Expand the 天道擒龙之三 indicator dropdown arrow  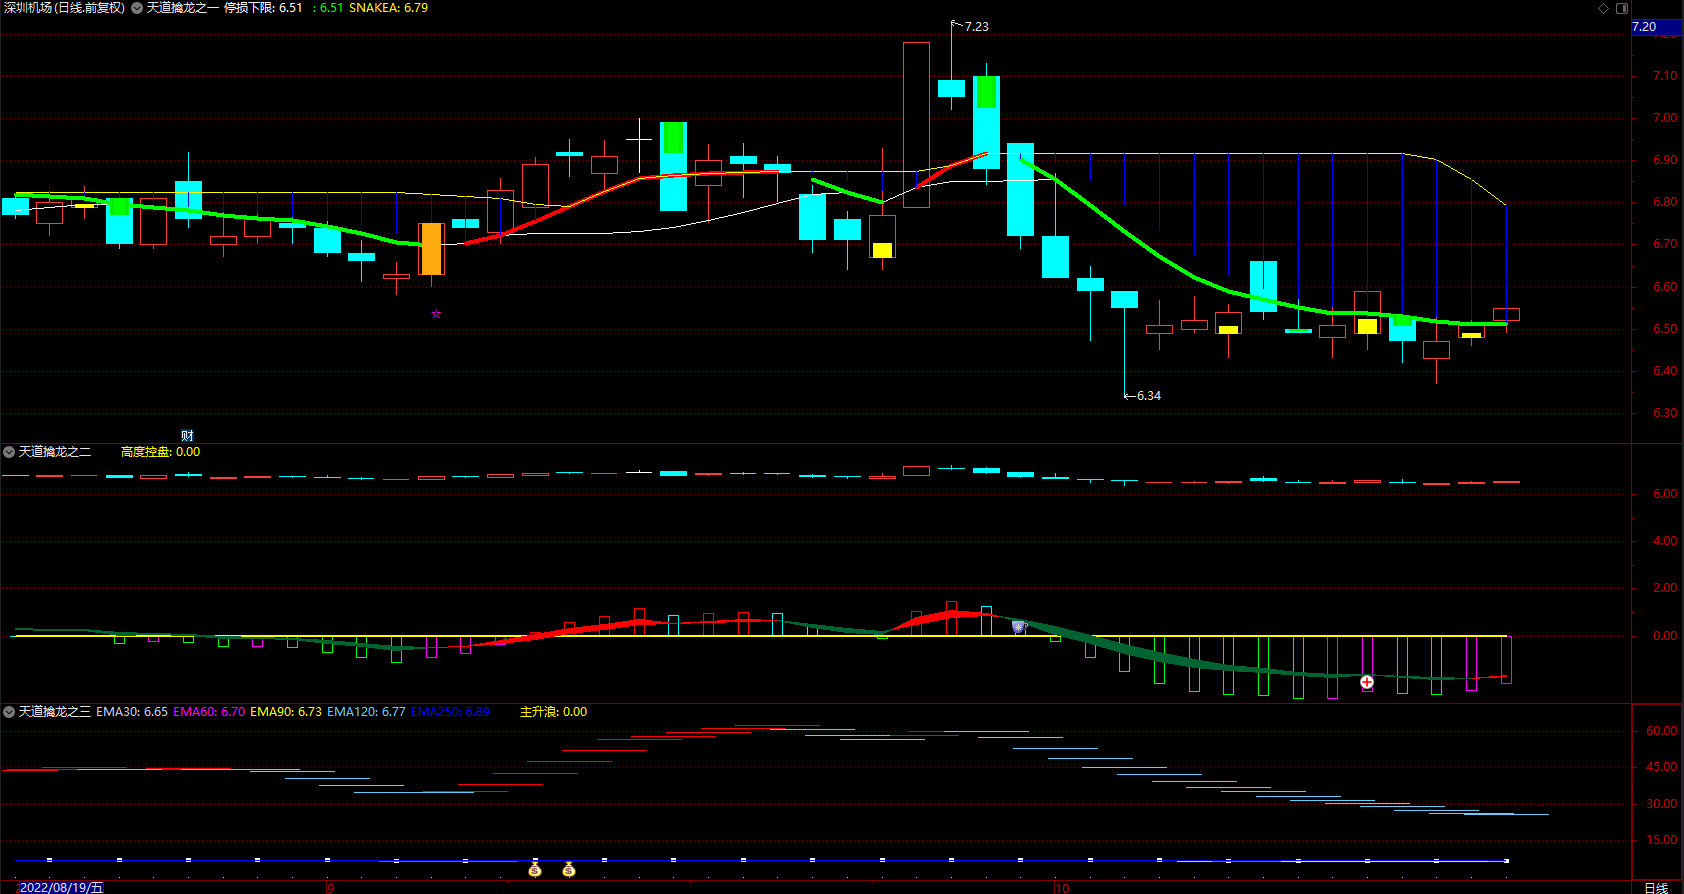(9, 712)
